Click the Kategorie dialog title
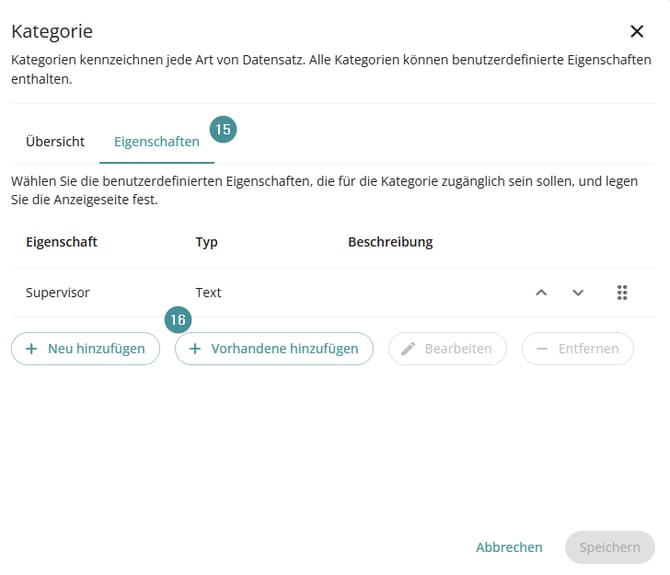This screenshot has height=575, width=670. click(52, 32)
